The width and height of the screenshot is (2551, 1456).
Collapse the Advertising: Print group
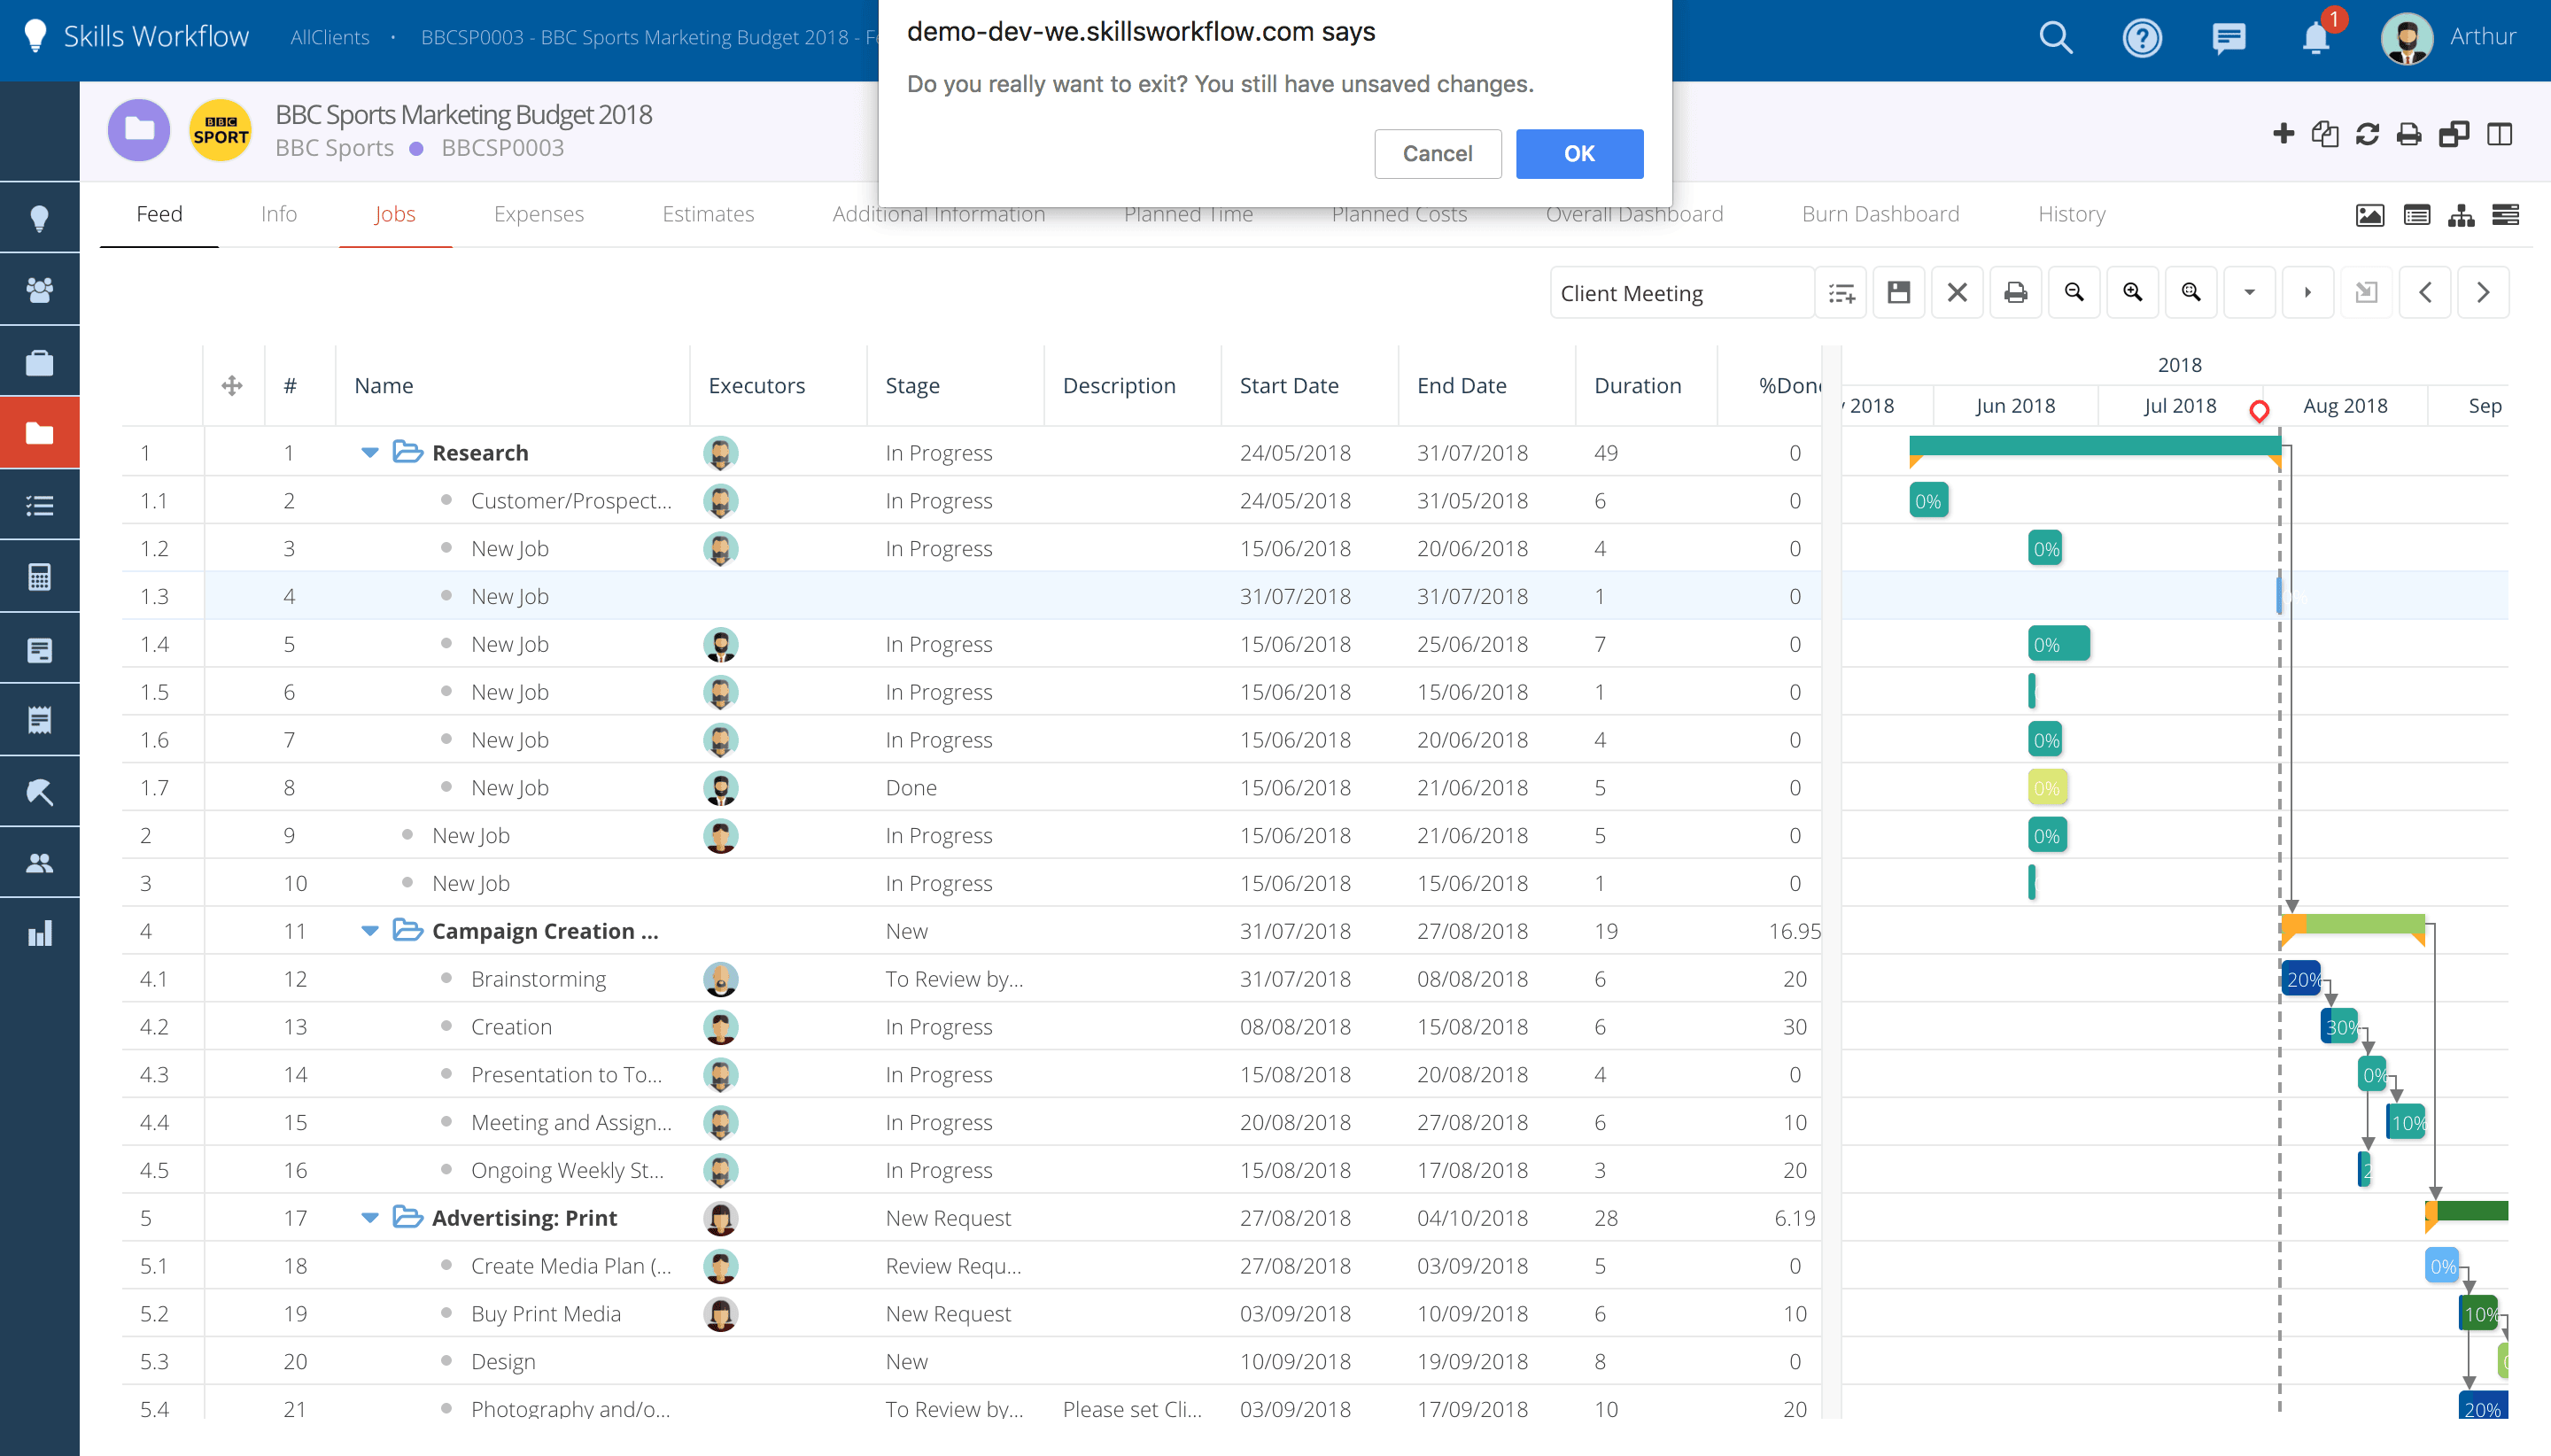pos(370,1218)
